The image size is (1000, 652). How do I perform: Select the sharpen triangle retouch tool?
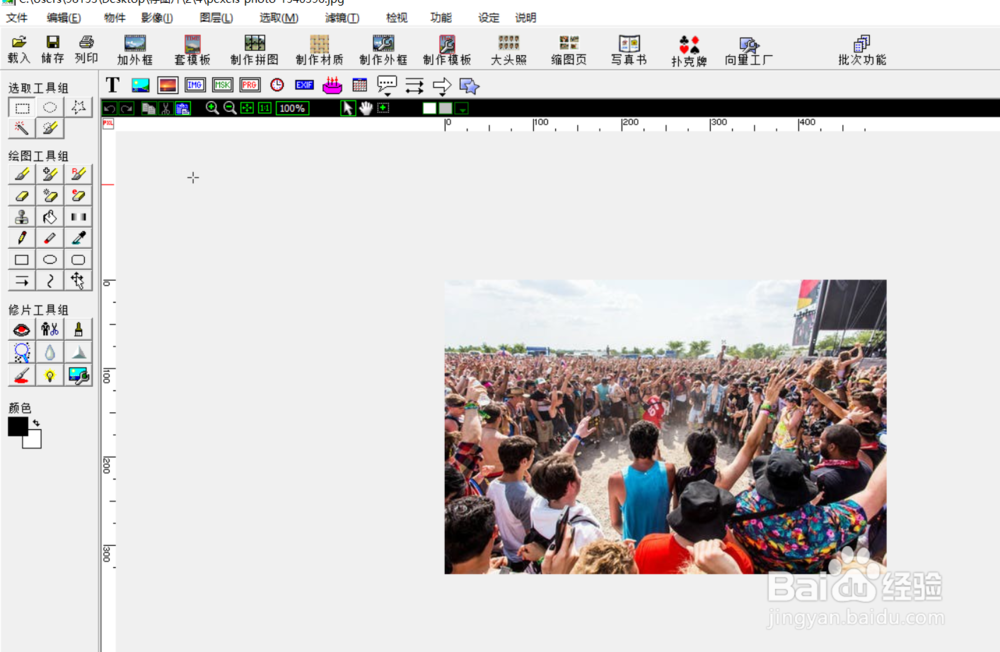pos(78,352)
